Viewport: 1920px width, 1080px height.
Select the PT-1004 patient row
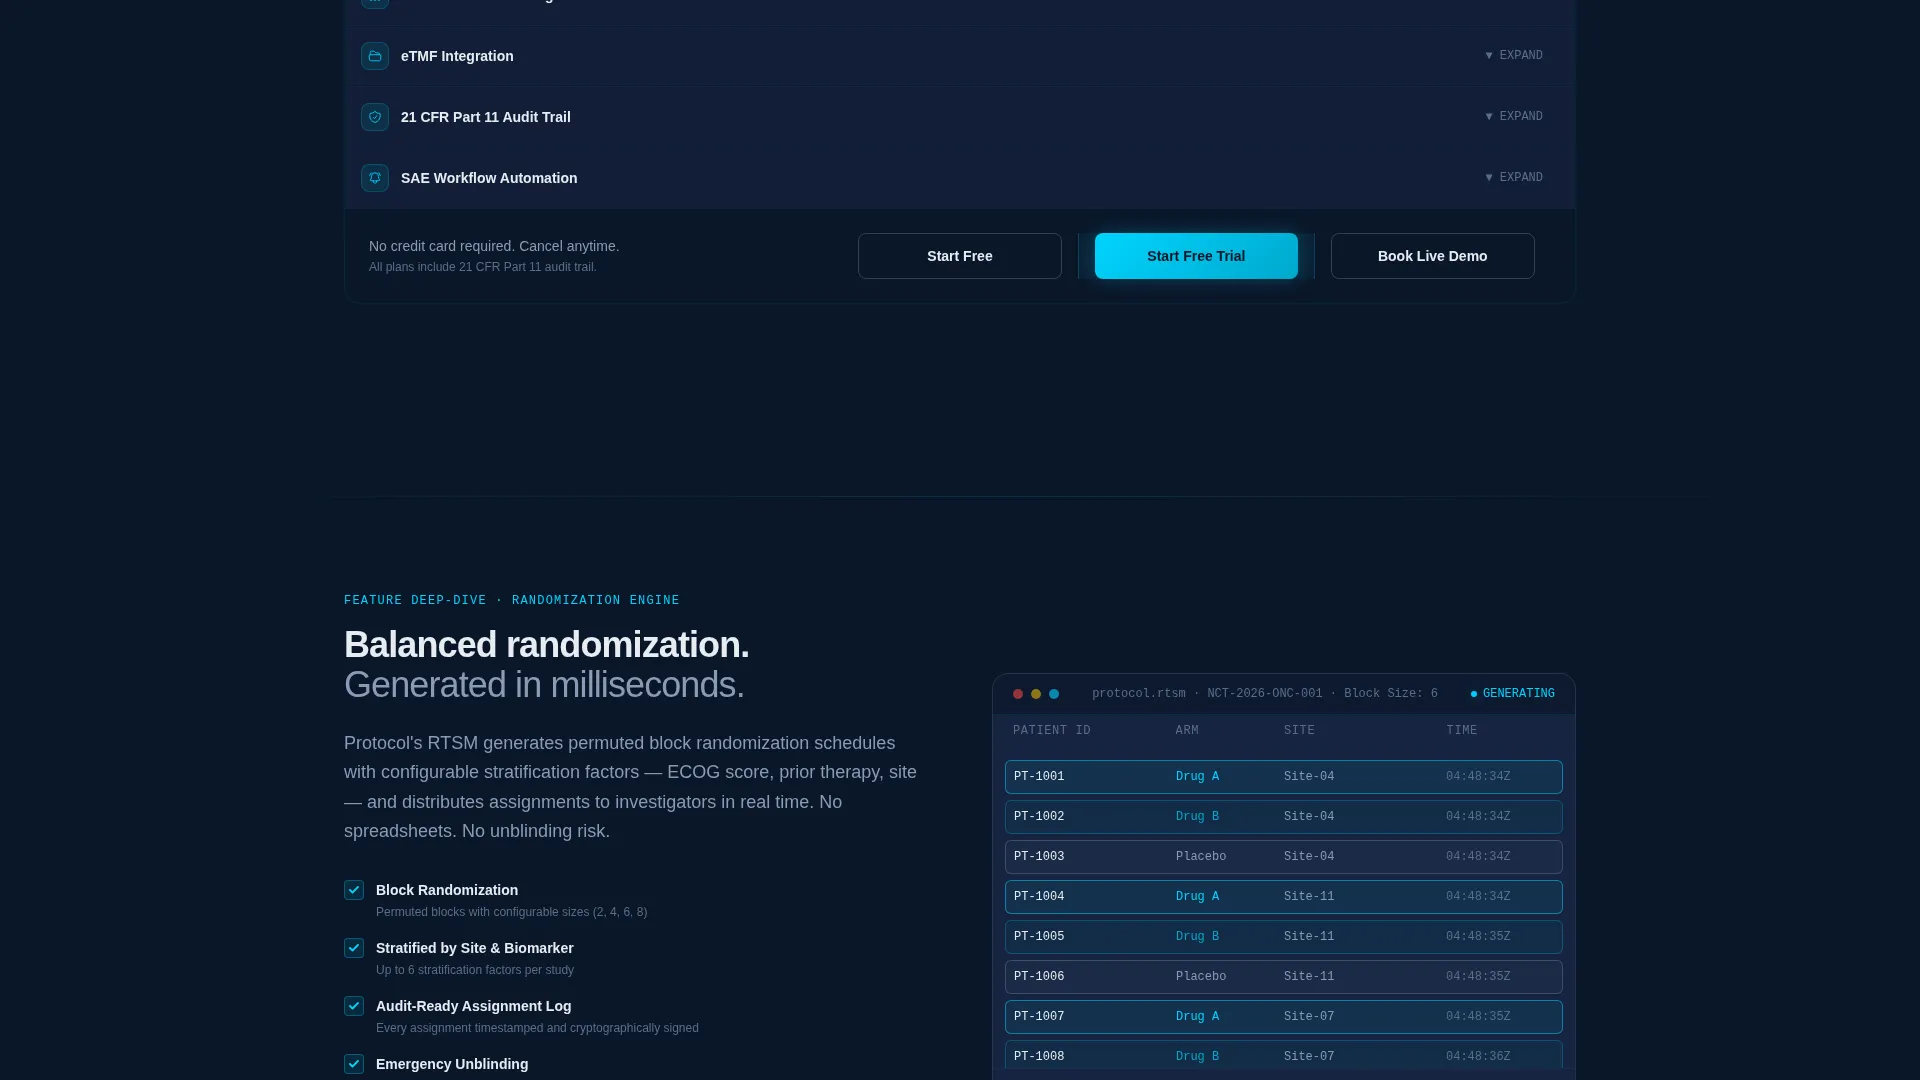point(1284,897)
